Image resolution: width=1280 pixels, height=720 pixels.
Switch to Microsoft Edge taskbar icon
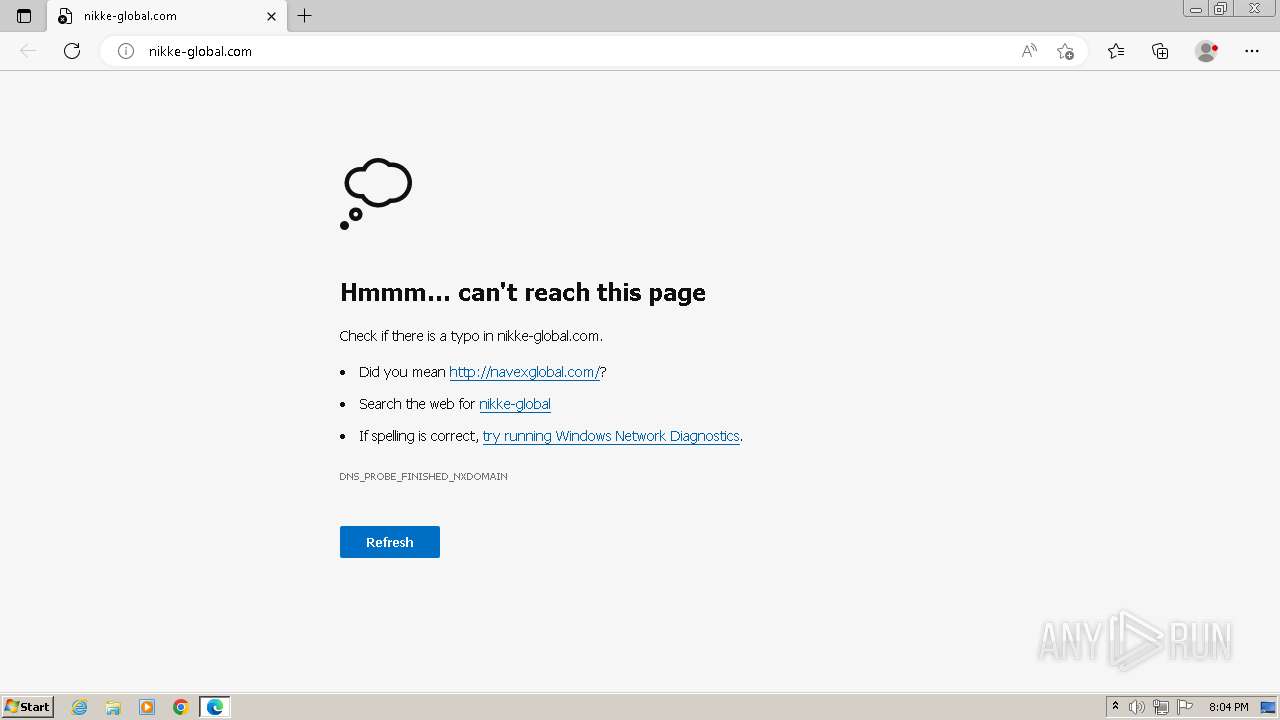[215, 707]
